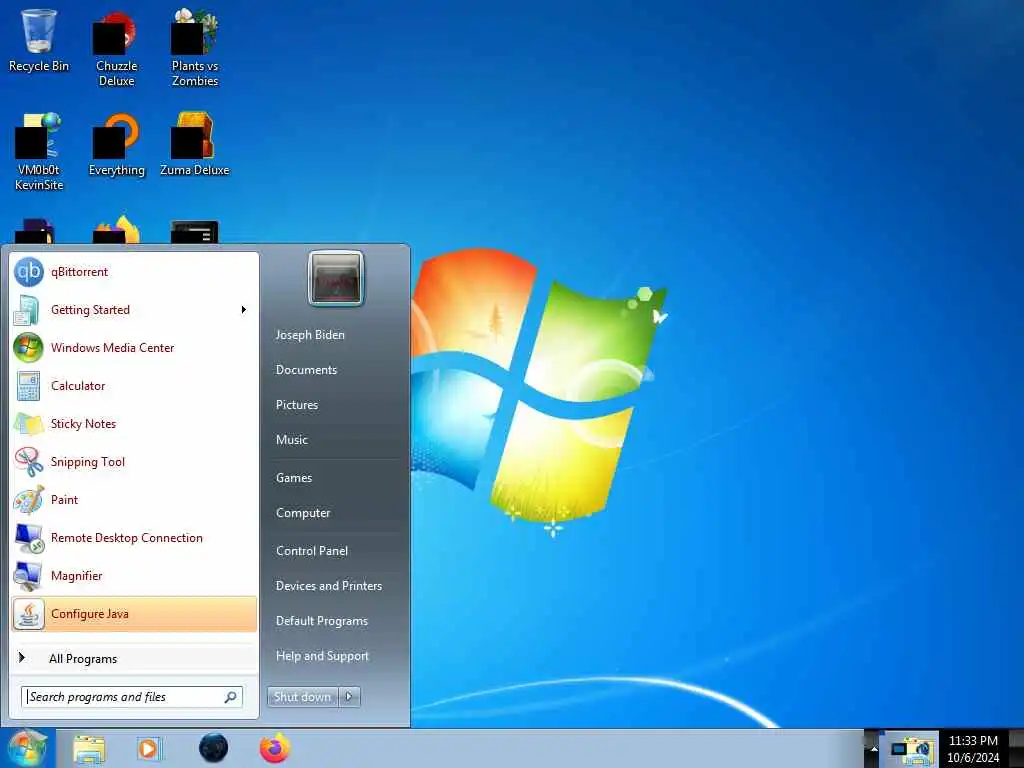Open the dark globe taskbar app
The width and height of the screenshot is (1024, 768).
[214, 748]
